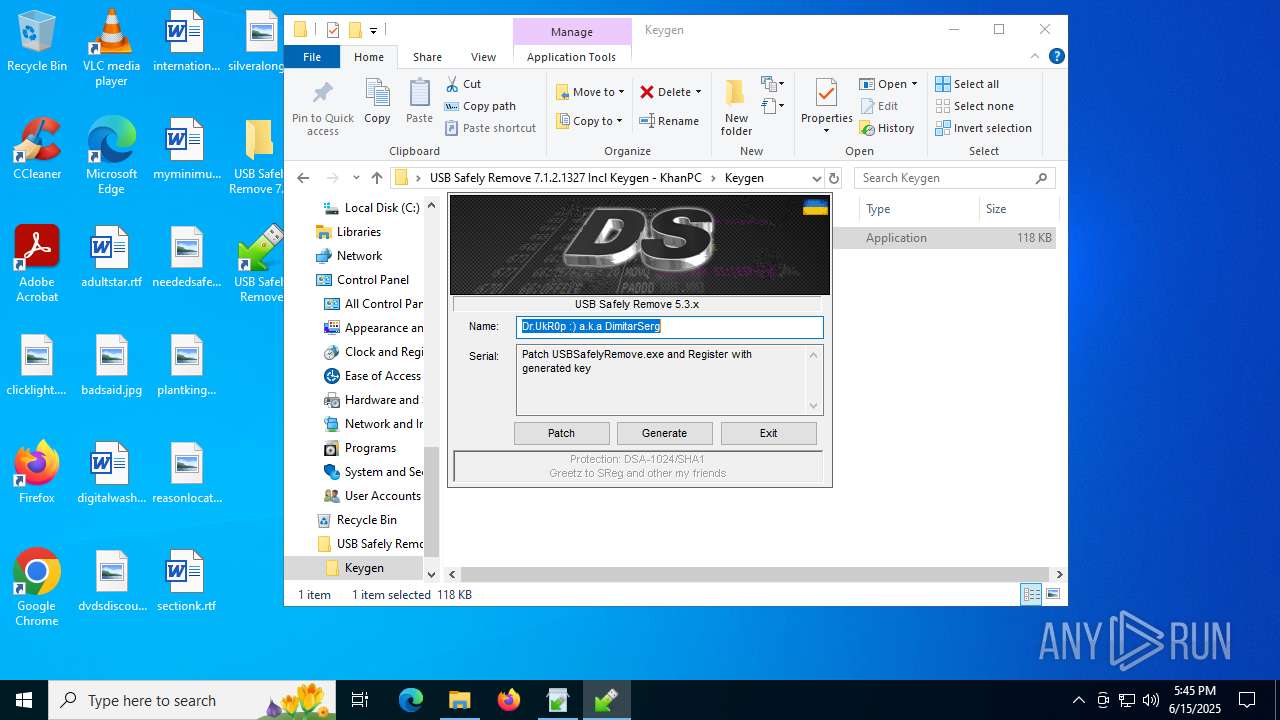Open recent locations dropdown arrow
1280x720 pixels.
[x=356, y=178]
